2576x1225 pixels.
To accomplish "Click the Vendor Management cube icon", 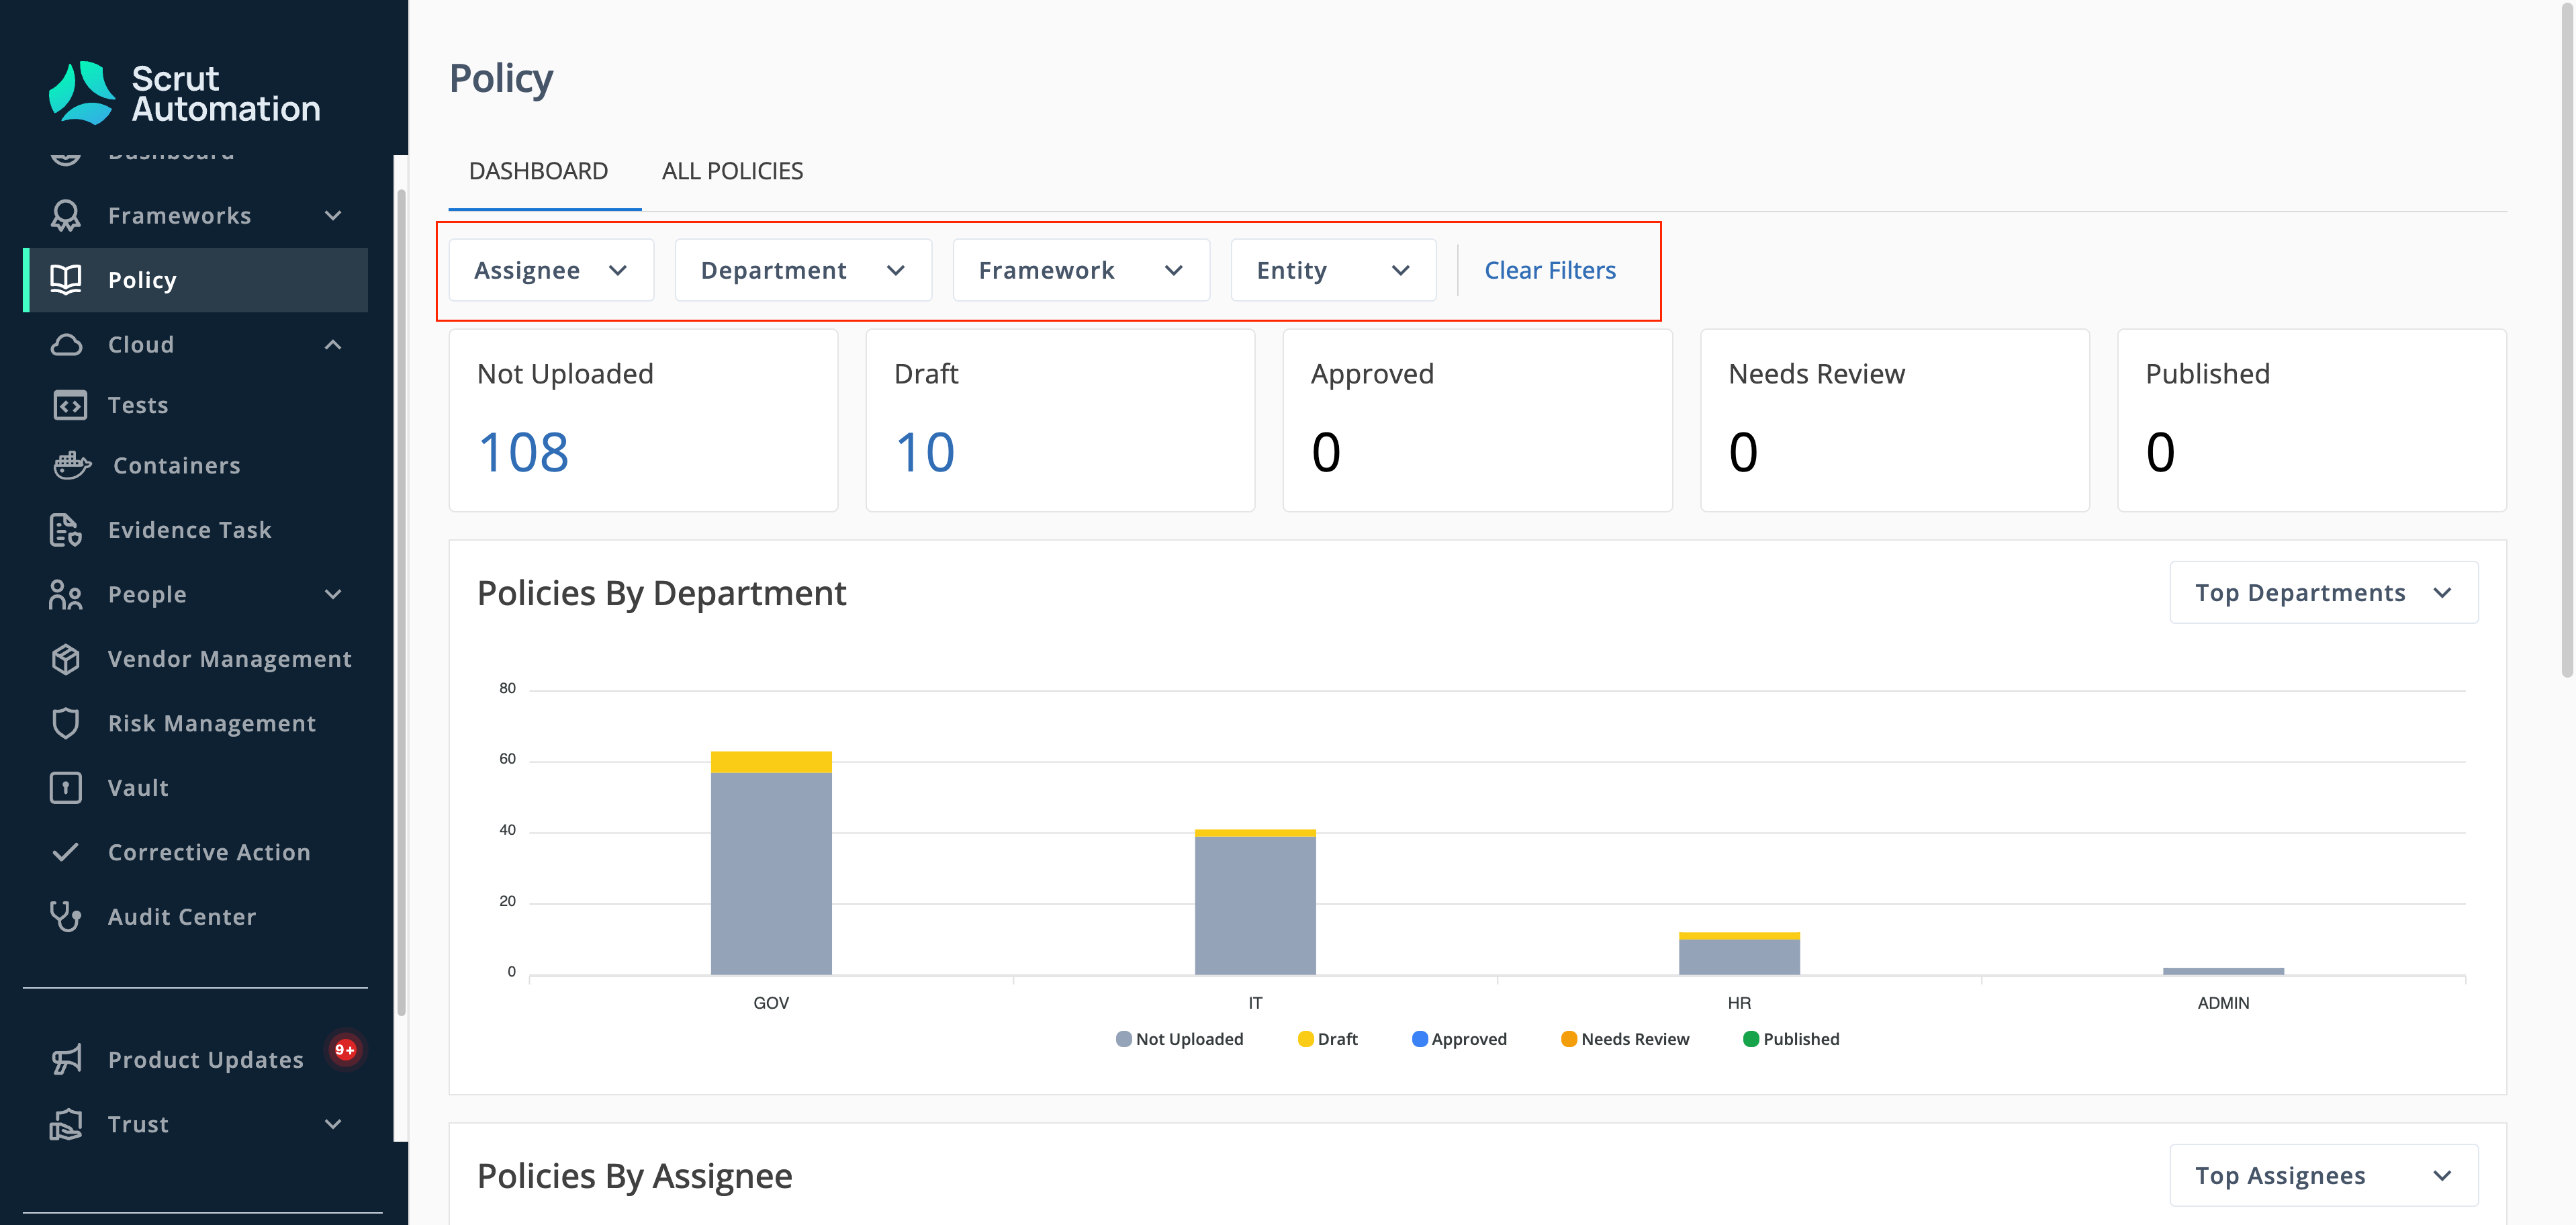I will coord(66,659).
